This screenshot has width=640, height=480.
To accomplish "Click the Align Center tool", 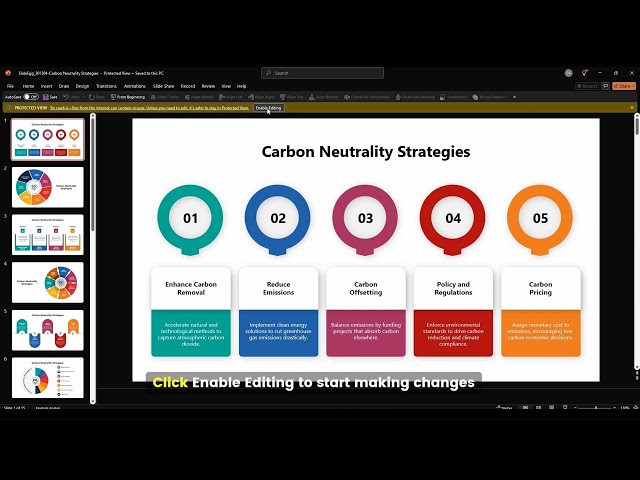I will pos(165,97).
